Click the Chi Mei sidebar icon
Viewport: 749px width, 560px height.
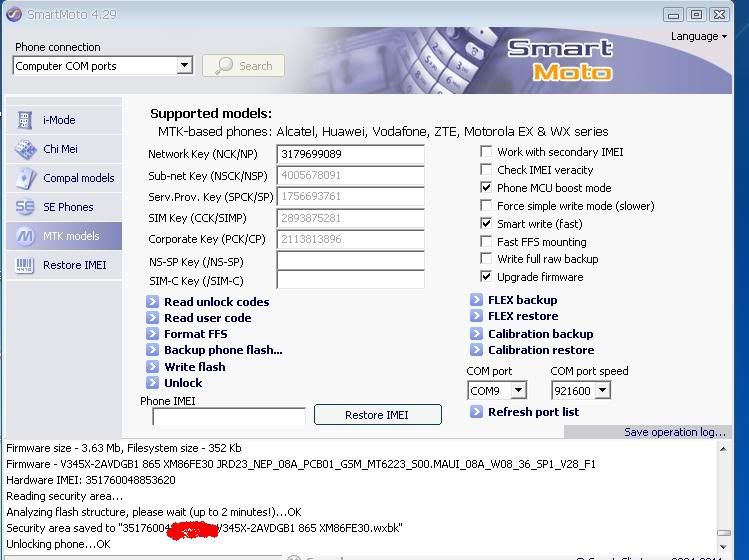tap(25, 149)
